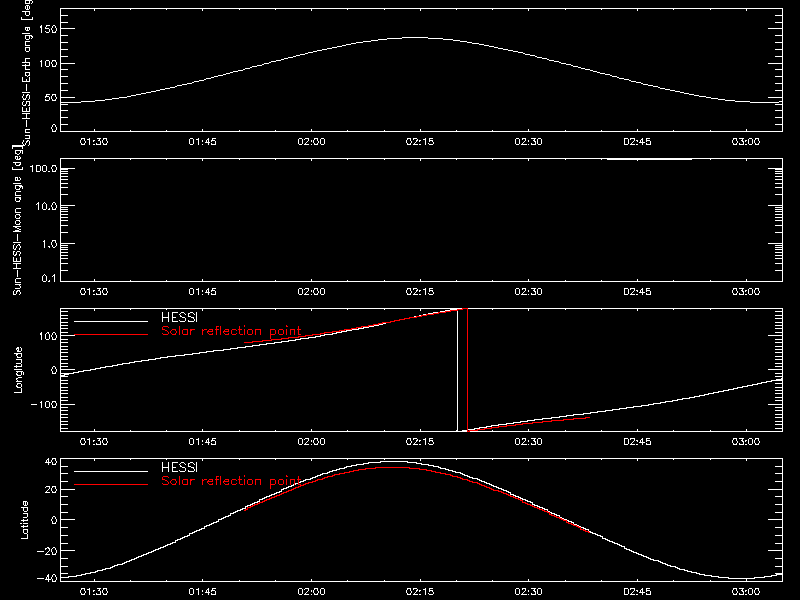The height and width of the screenshot is (600, 800).
Task: Select 03:00 time label below Earth angle plot
Action: pyautogui.click(x=746, y=142)
